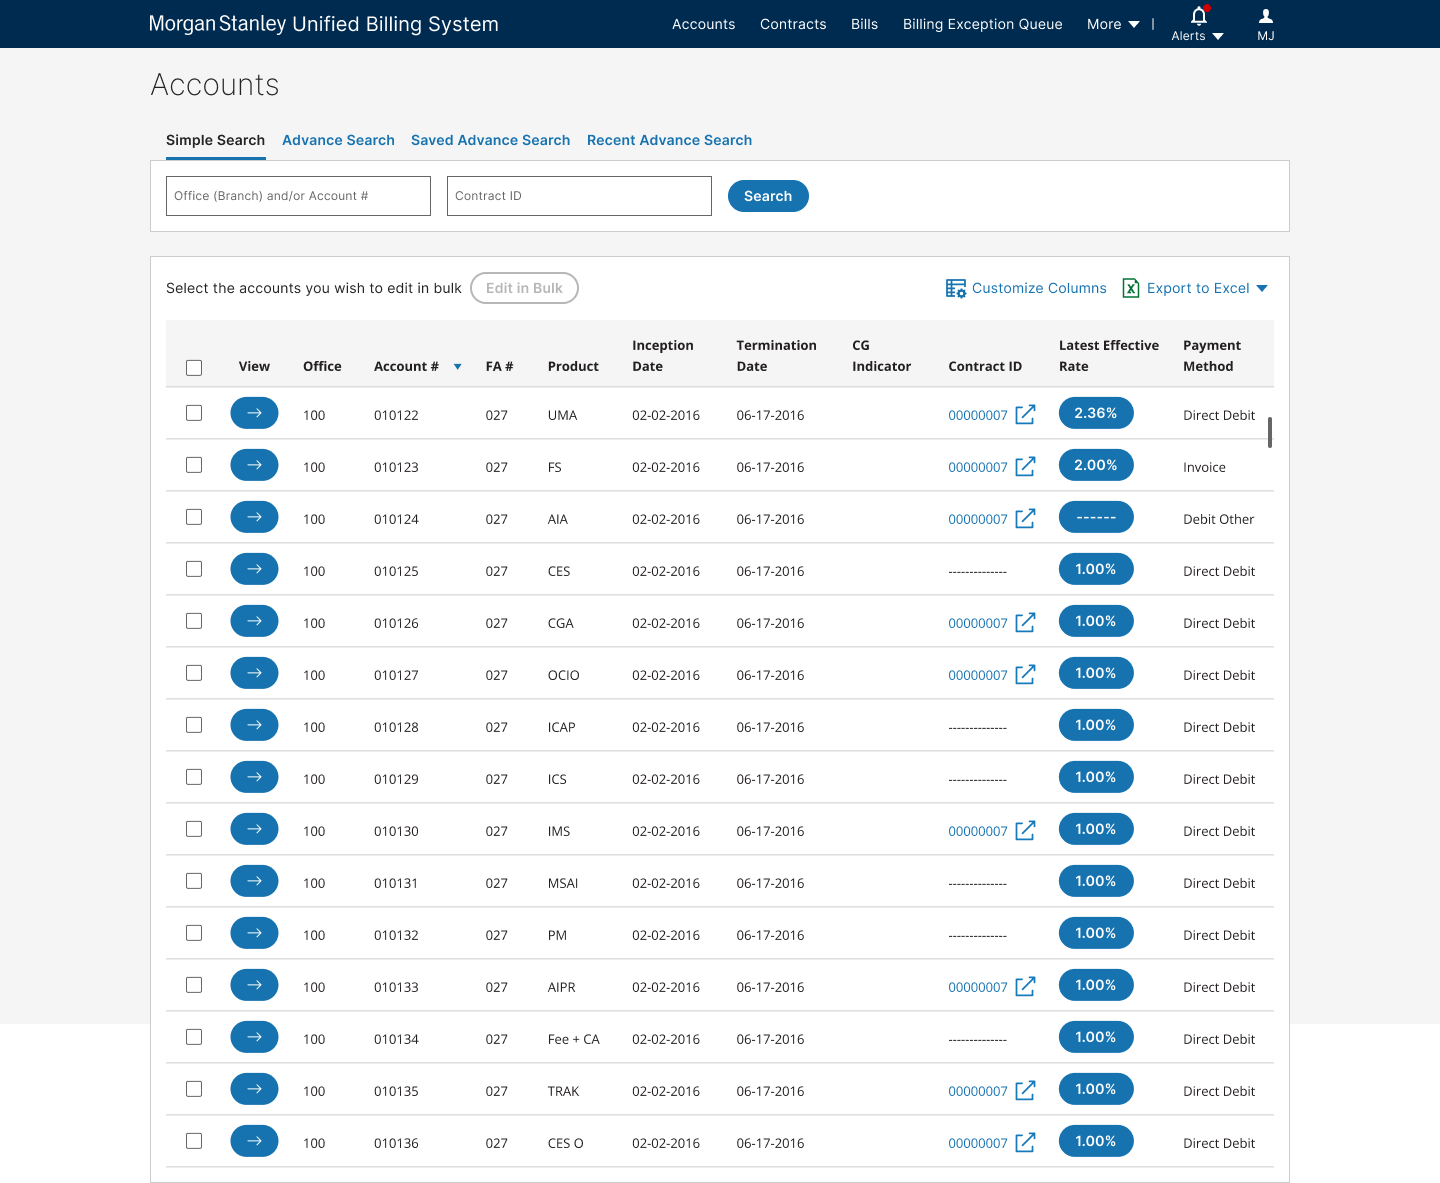Click the 2.36% rate pill
This screenshot has width=1440, height=1183.
pyautogui.click(x=1096, y=413)
